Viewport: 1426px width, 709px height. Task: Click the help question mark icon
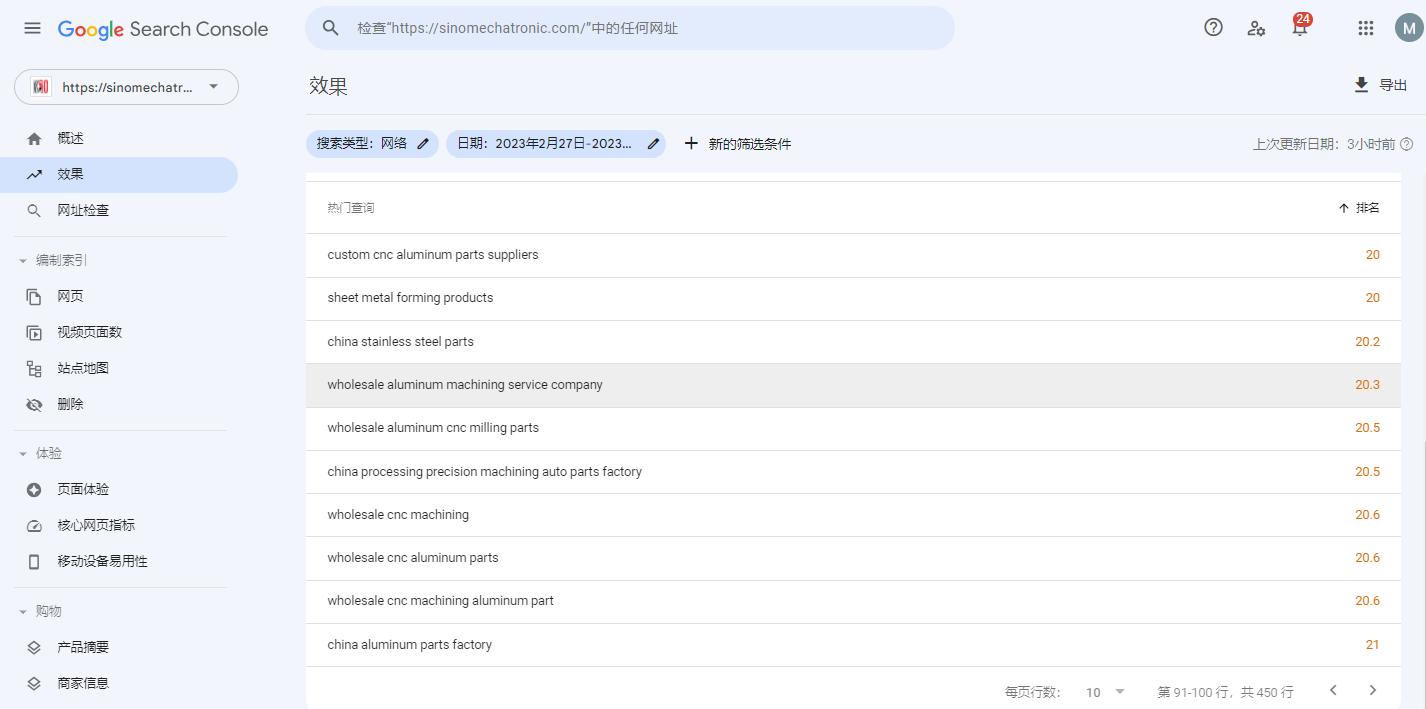(1213, 28)
